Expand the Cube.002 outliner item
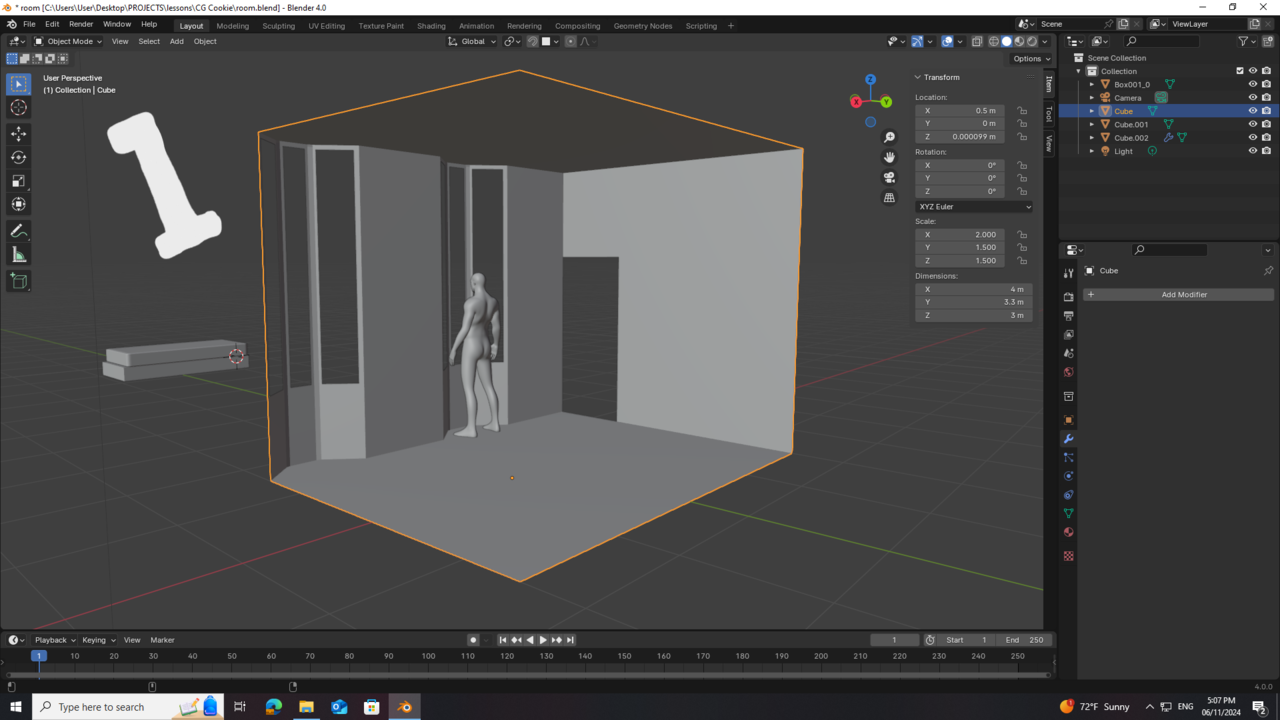Image resolution: width=1280 pixels, height=720 pixels. tap(1092, 137)
